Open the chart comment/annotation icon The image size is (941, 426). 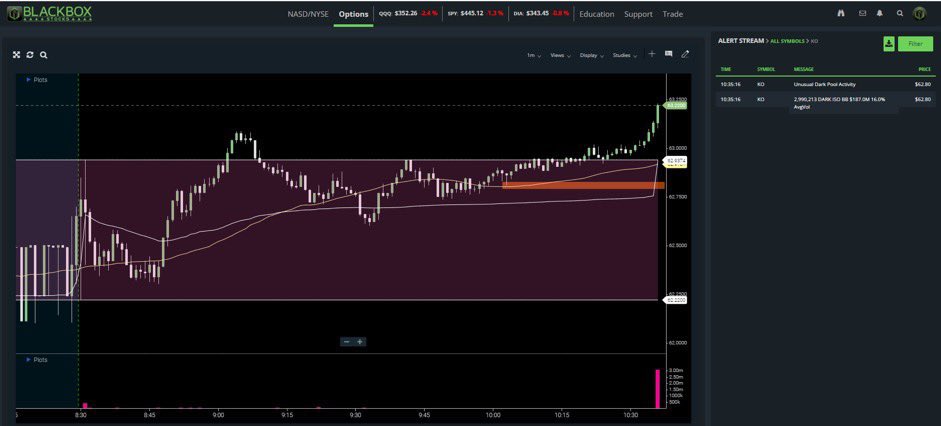pyautogui.click(x=669, y=54)
